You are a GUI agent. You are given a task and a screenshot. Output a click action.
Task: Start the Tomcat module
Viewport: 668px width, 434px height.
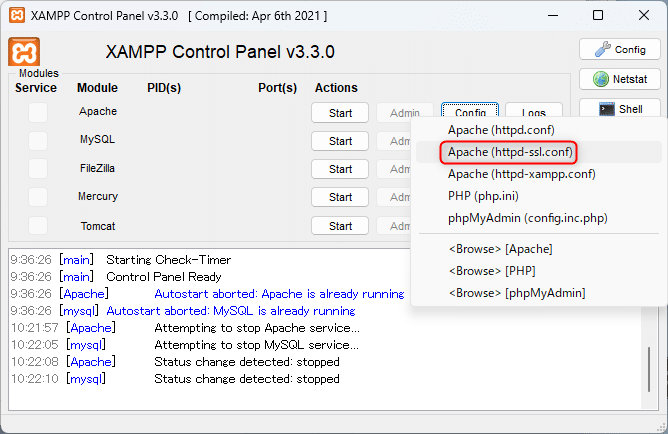tap(340, 226)
